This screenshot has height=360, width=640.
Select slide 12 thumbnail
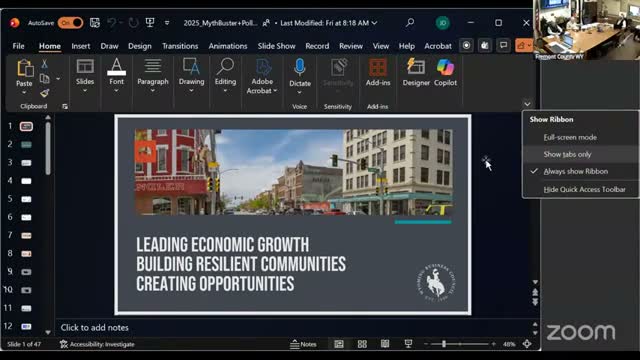point(26,327)
